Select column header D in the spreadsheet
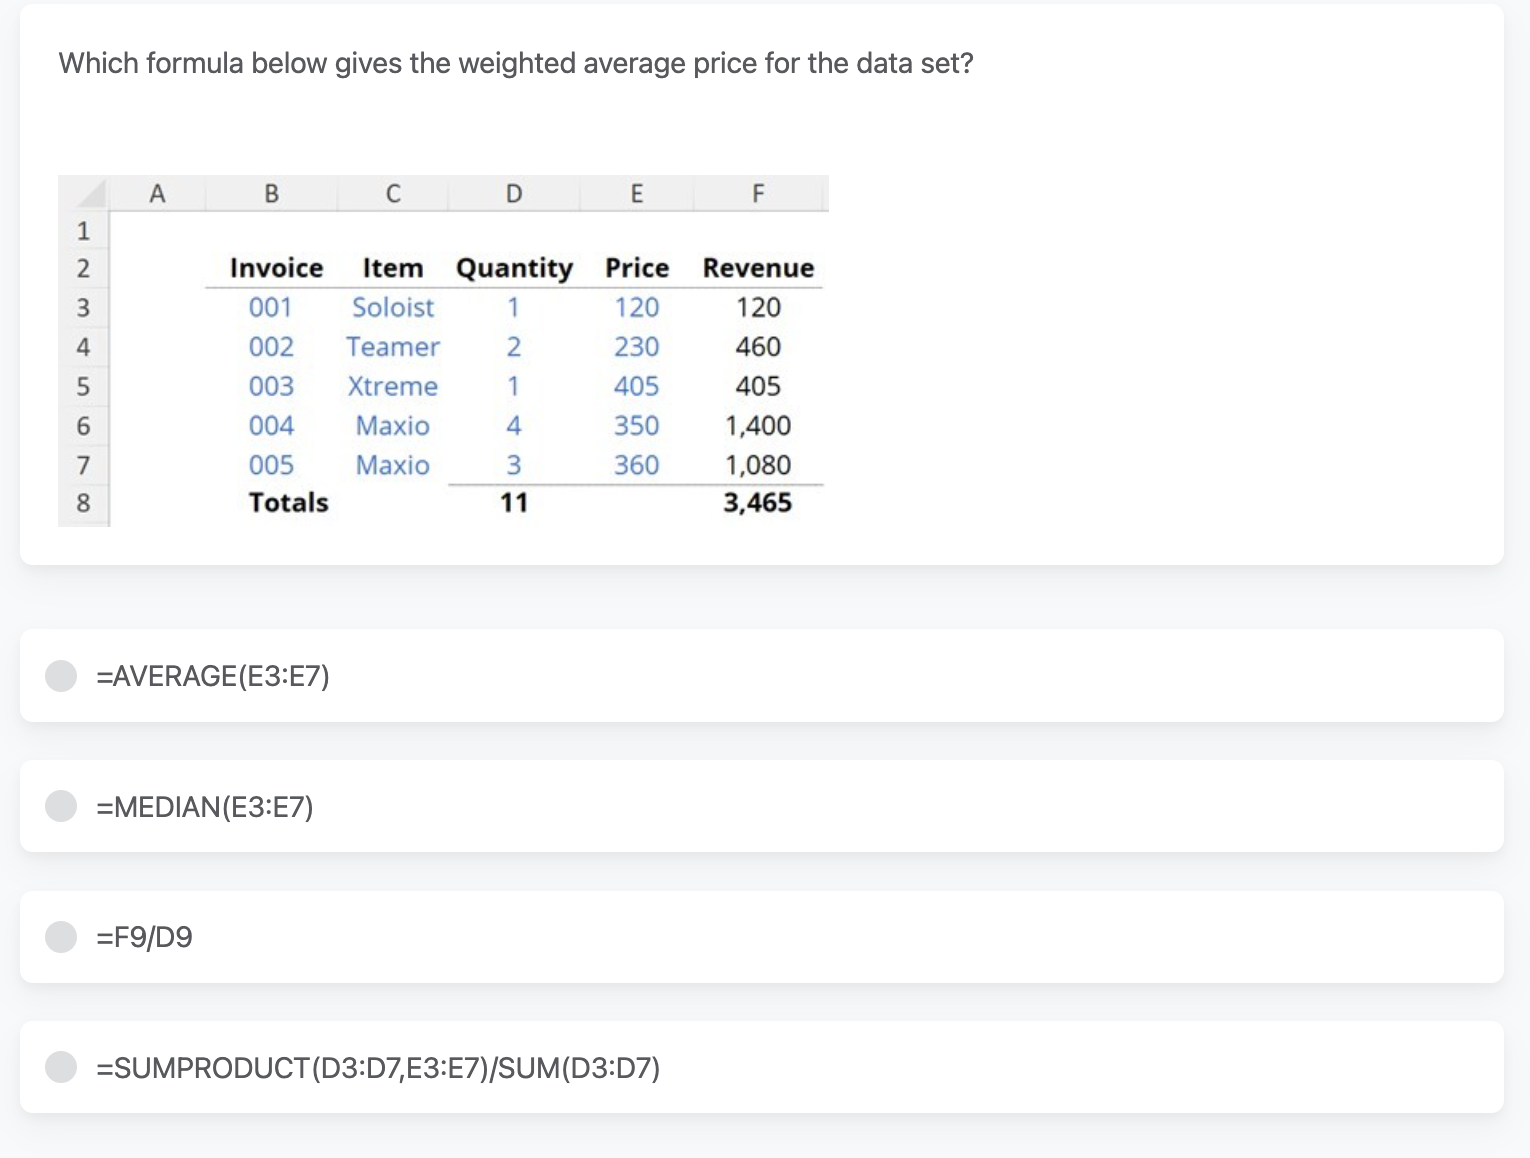Viewport: 1530px width, 1158px height. 514,193
